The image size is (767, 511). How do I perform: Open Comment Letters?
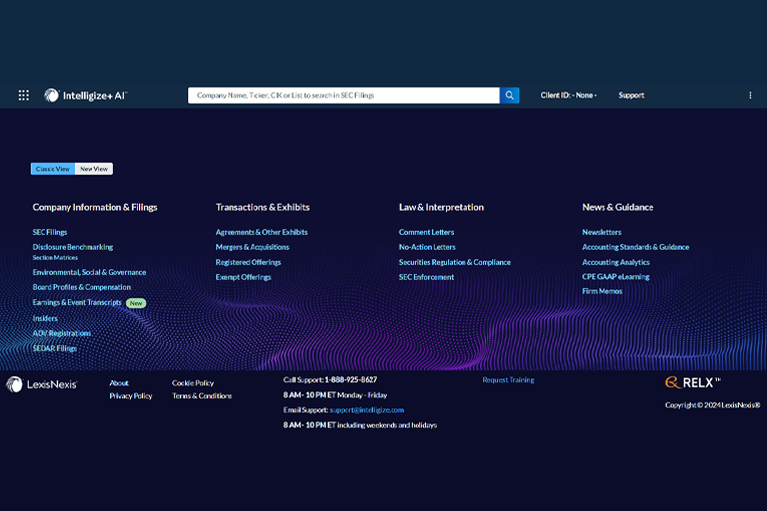pyautogui.click(x=427, y=232)
